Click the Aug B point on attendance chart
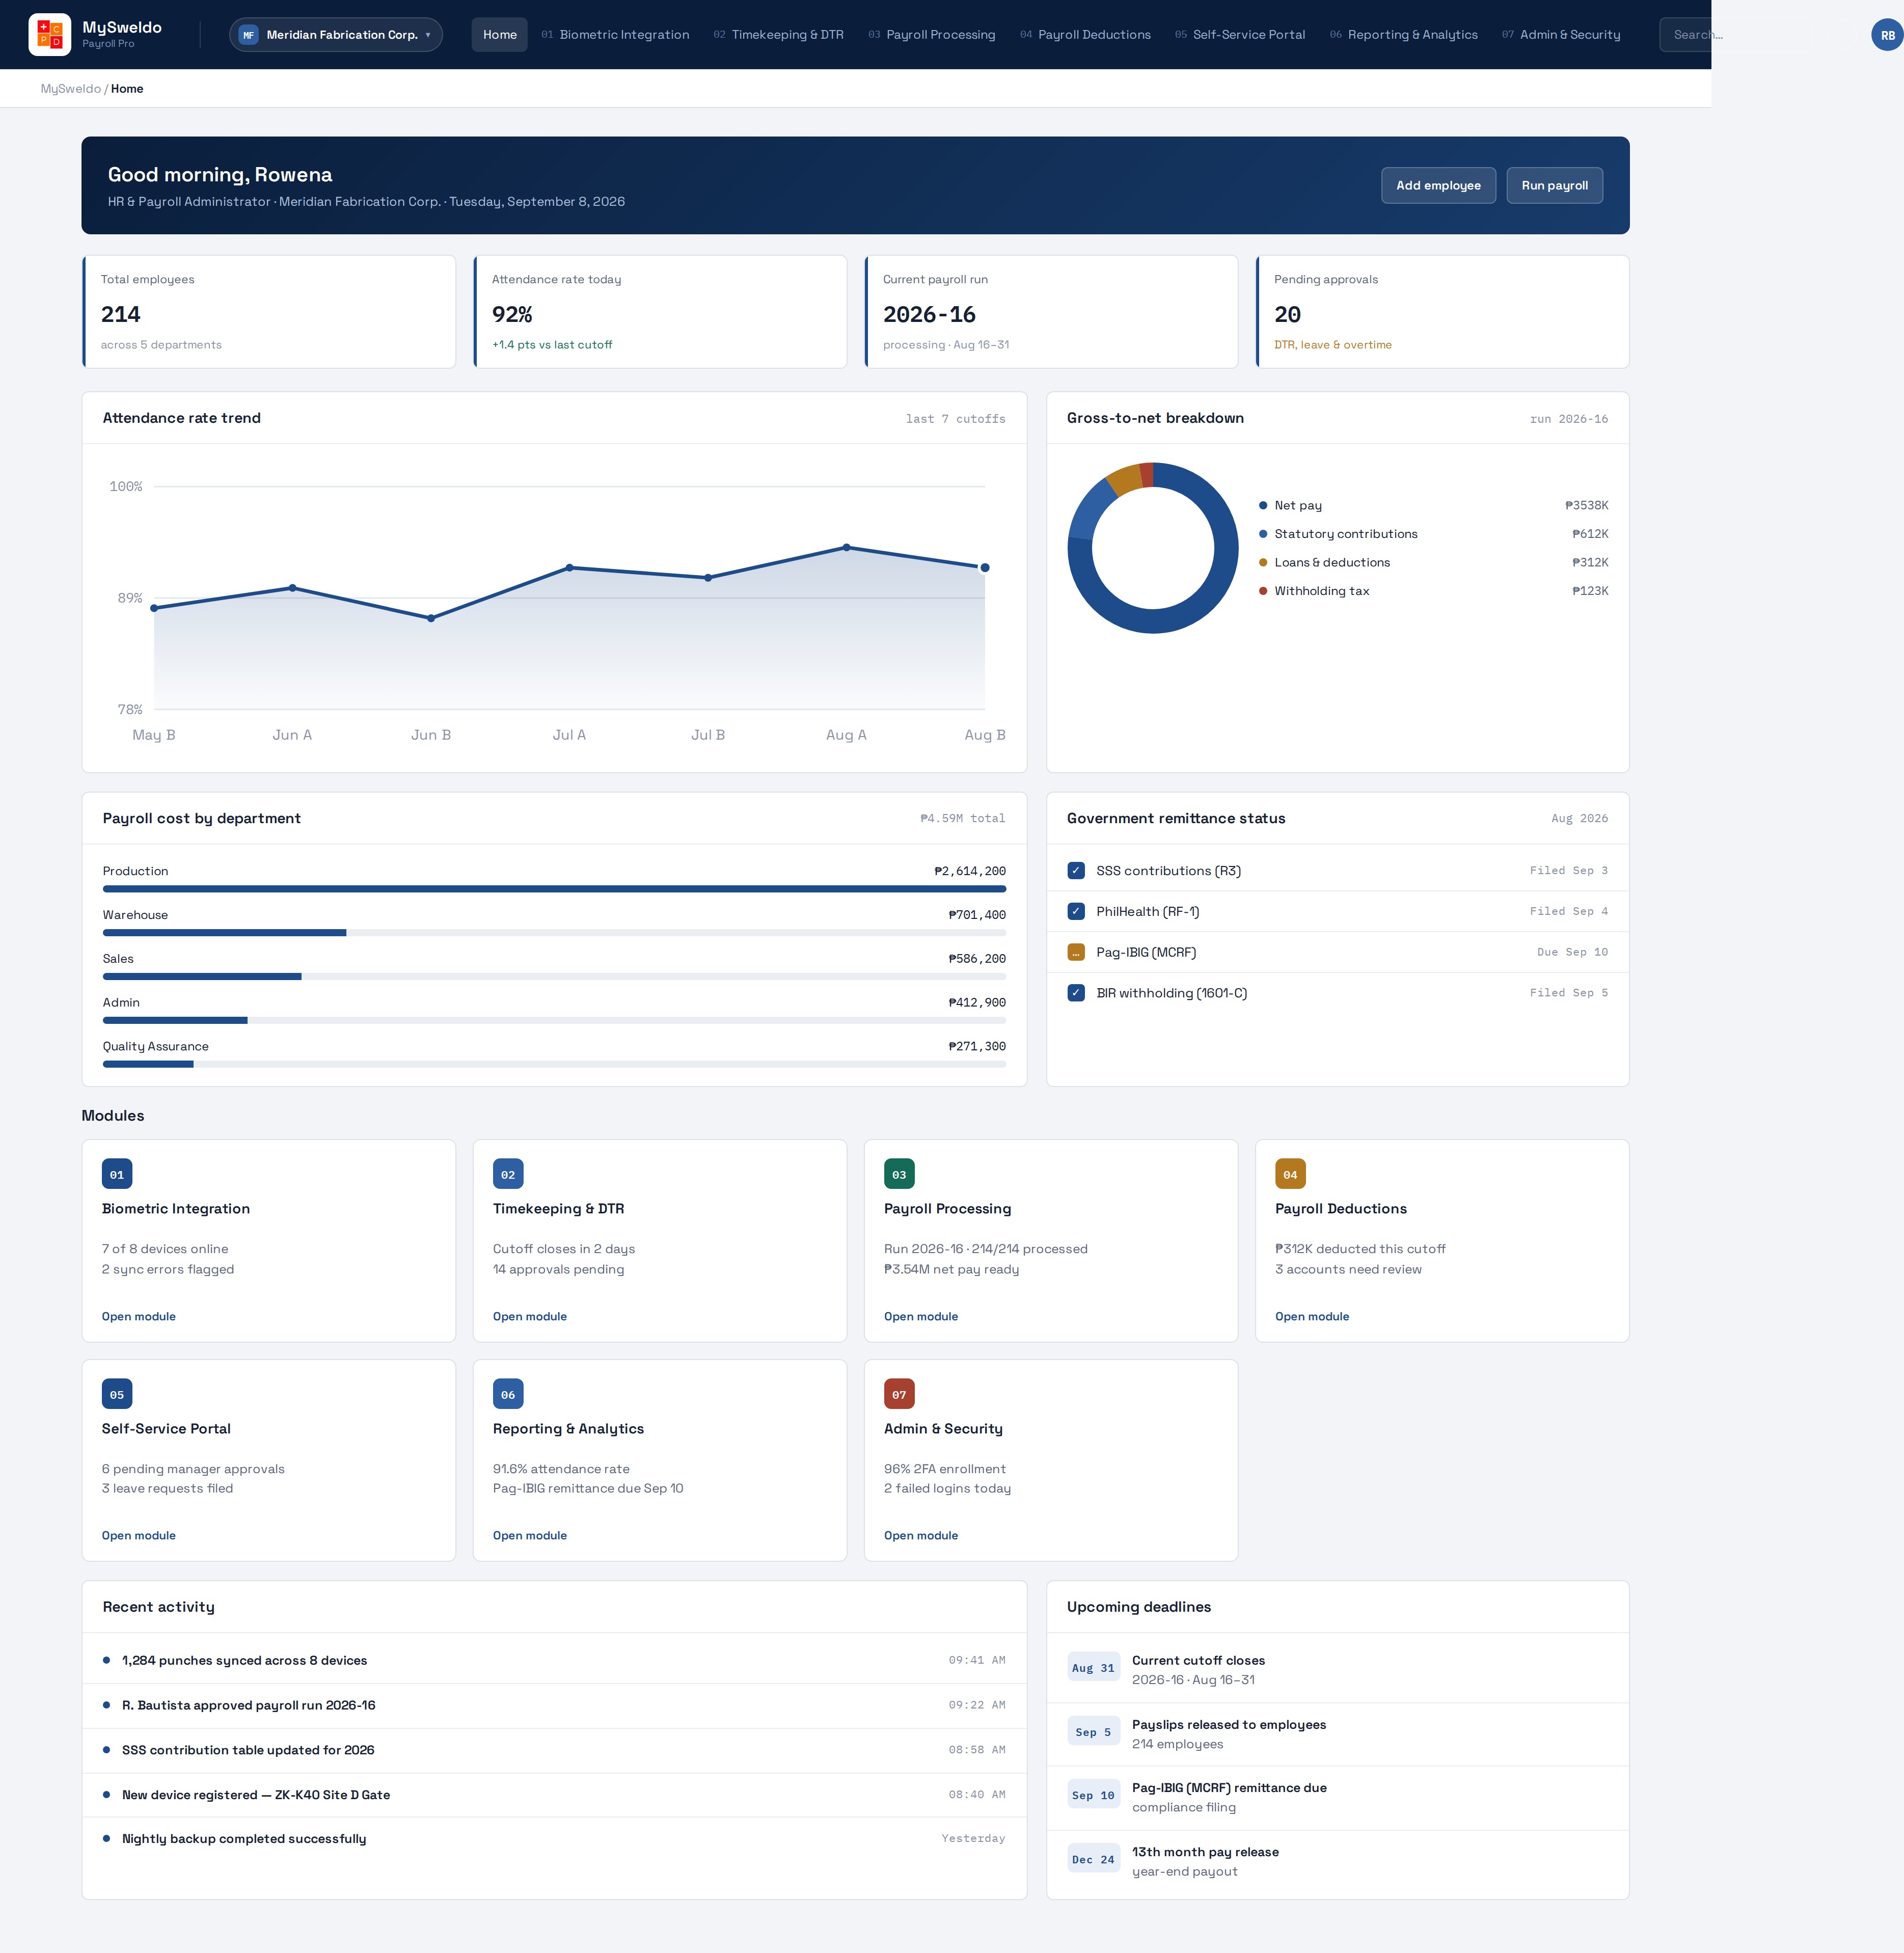Screen dimensions: 1904x1953 985,568
